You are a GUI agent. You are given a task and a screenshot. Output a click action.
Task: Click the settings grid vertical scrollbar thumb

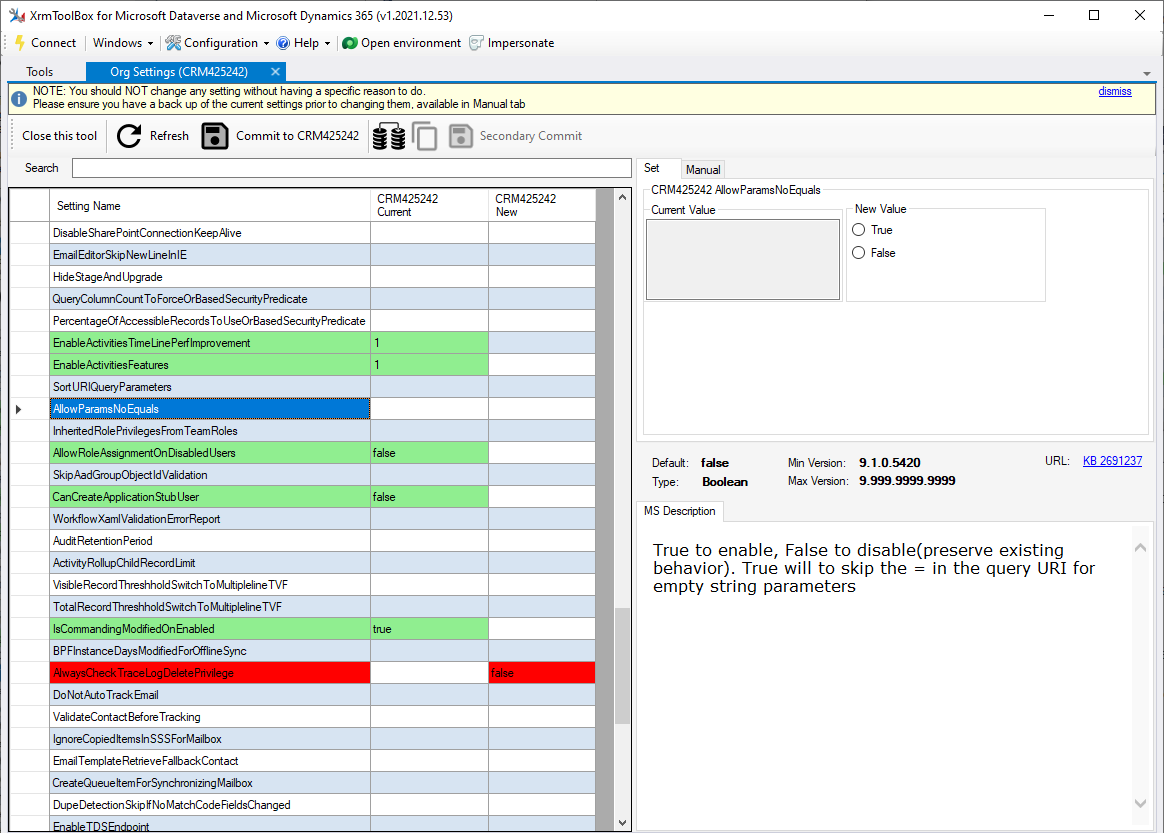coord(622,665)
